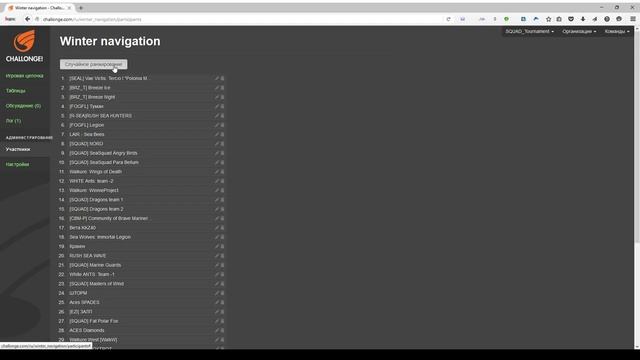Delete [SQUAD] NORD via trash icon
640x360 pixels.
[x=222, y=144]
